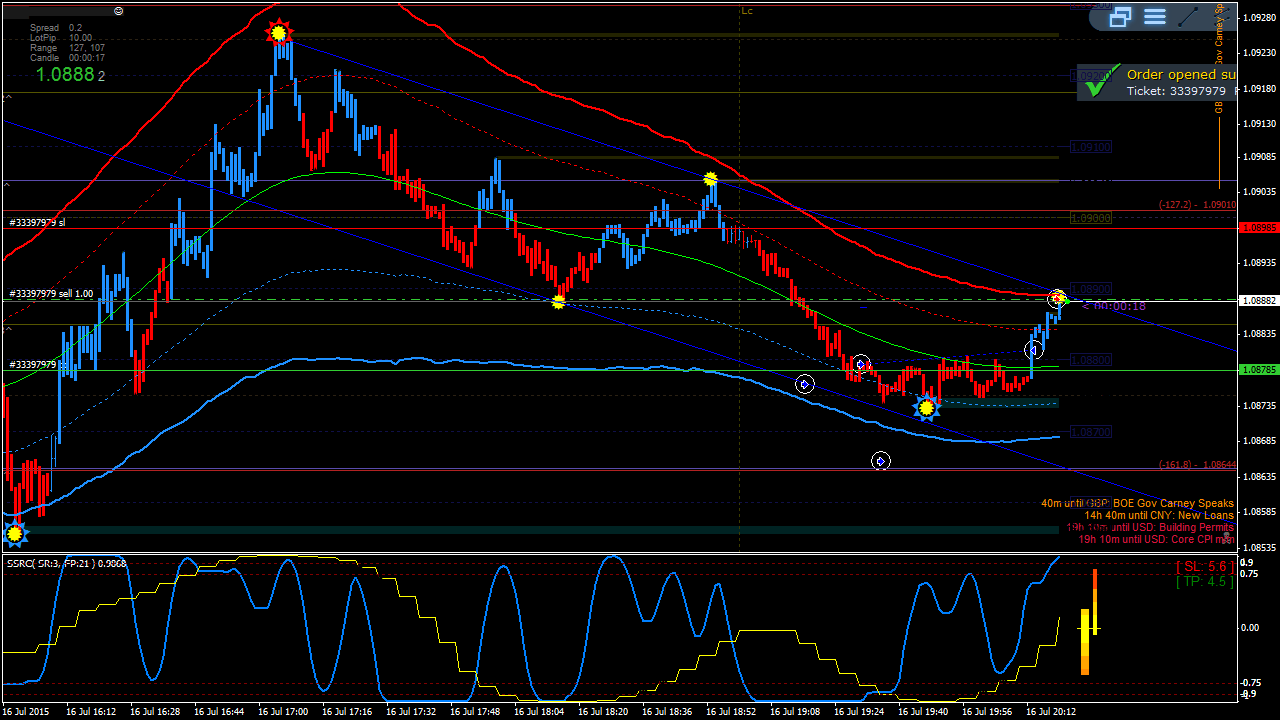Click the 1.08735 price axis label
This screenshot has width=1280, height=720.
click(1258, 405)
